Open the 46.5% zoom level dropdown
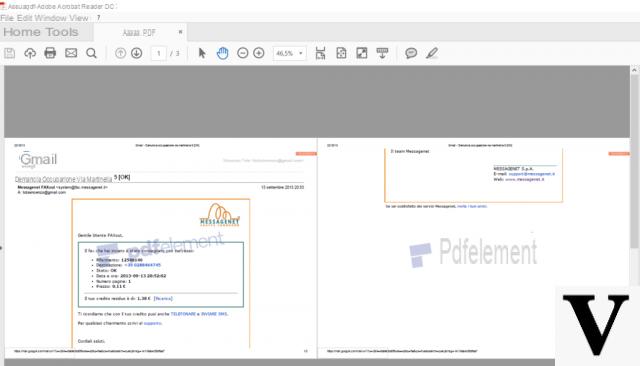 click(x=290, y=53)
